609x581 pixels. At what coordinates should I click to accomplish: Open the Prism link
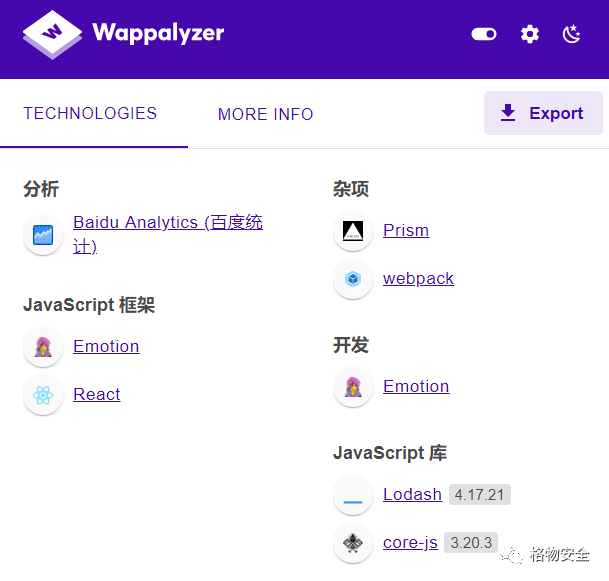406,230
